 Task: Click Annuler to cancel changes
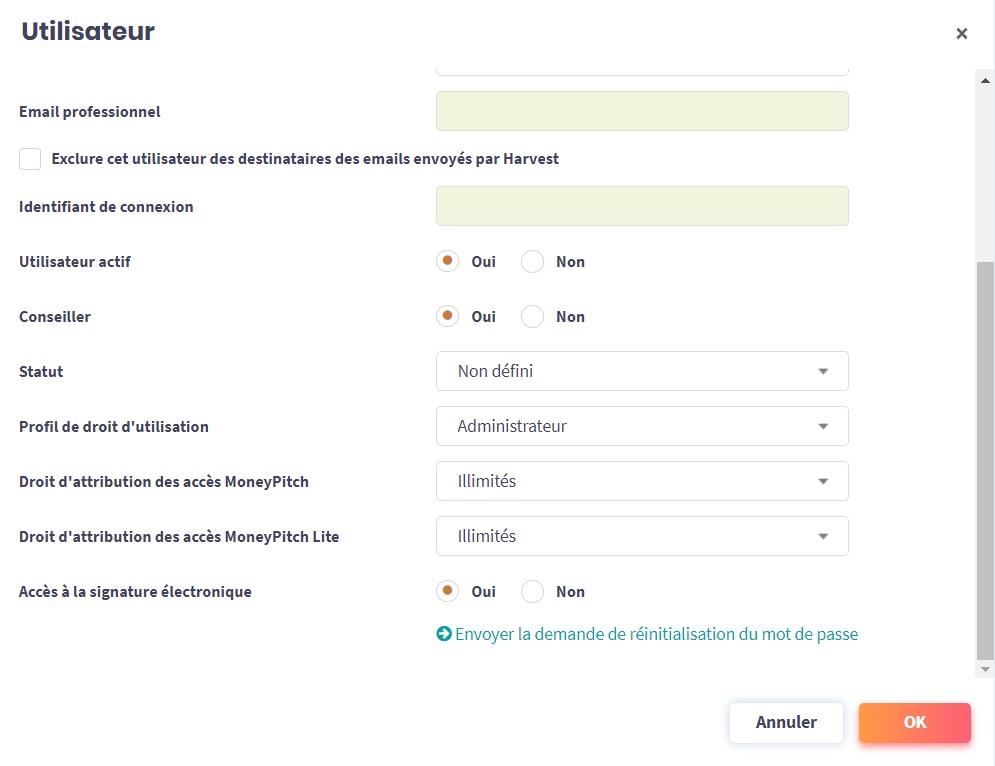786,722
